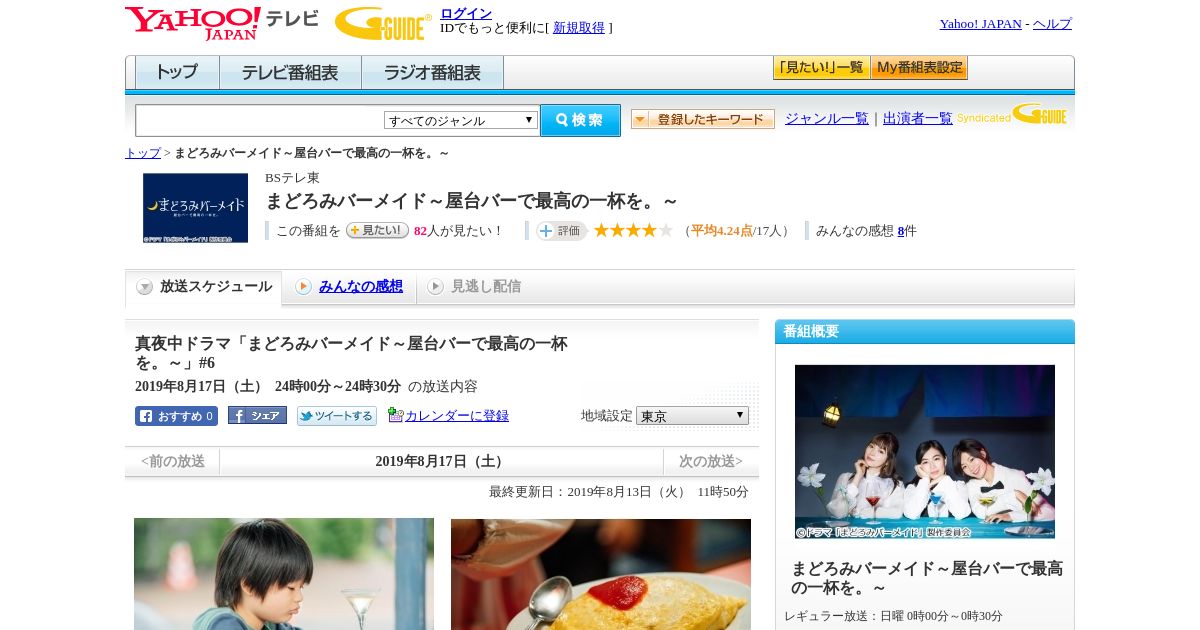Open the ジャンル一覧 link
The image size is (1200, 630).
click(827, 119)
